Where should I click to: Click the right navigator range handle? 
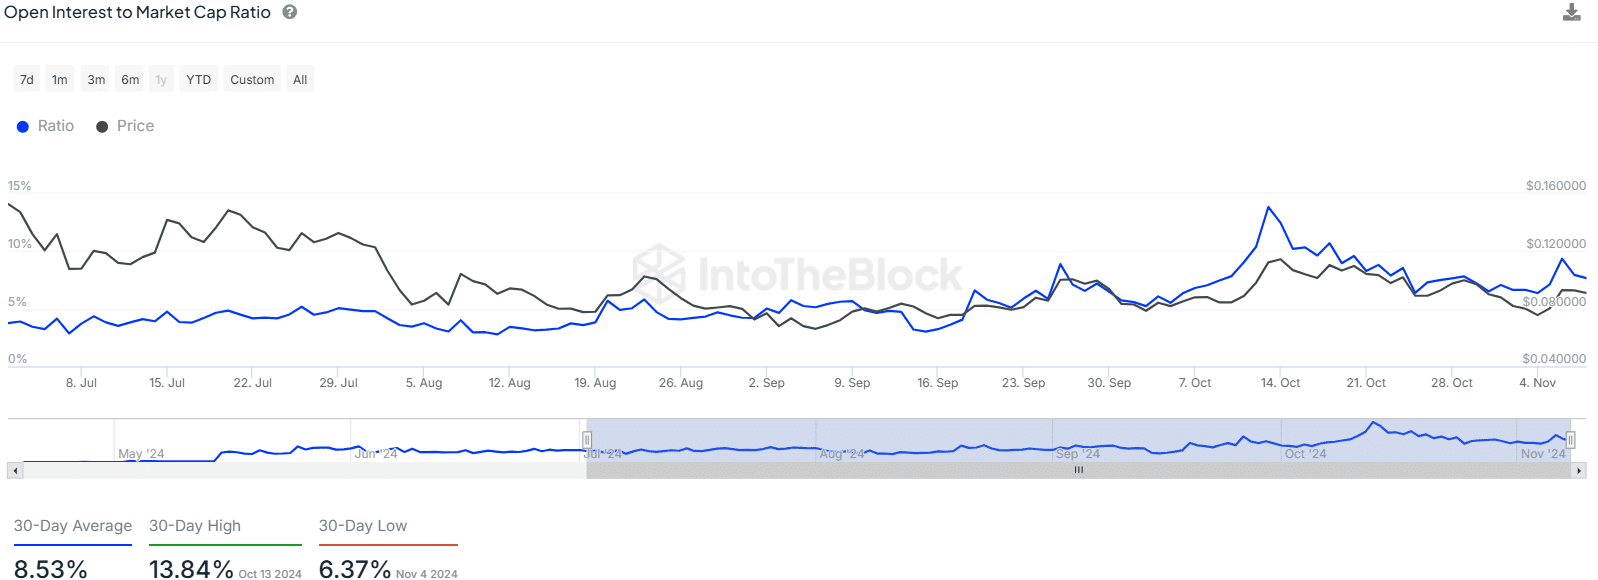coord(1571,440)
